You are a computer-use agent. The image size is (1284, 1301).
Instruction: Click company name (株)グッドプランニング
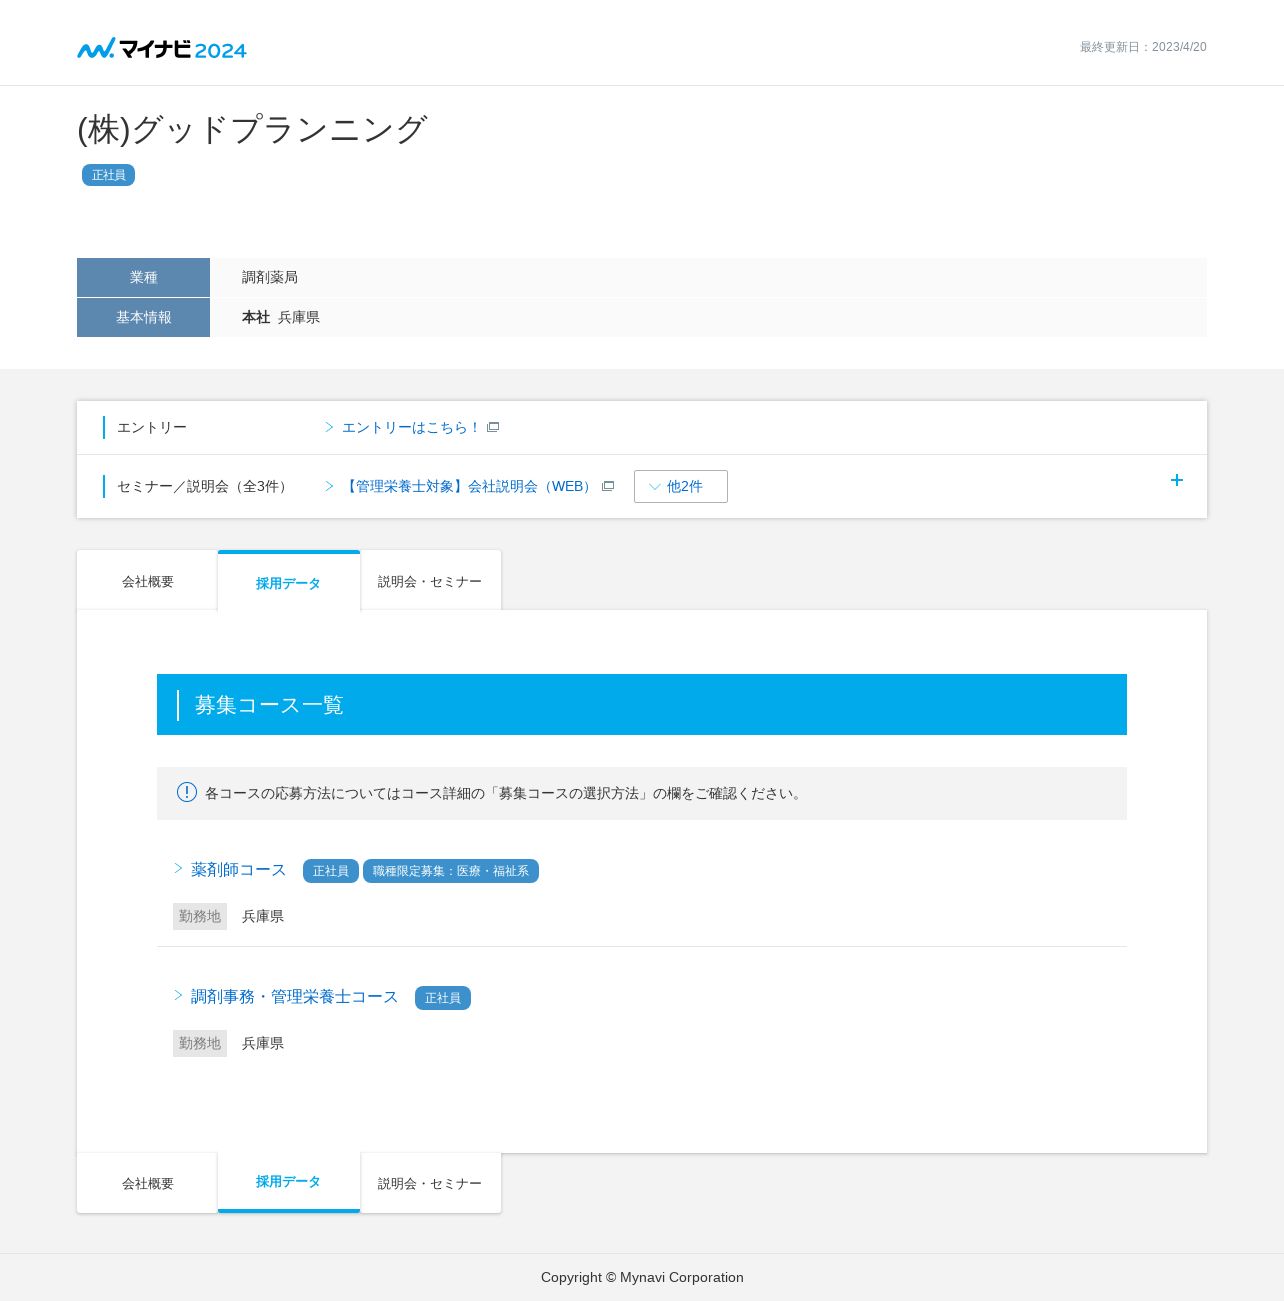(x=253, y=129)
